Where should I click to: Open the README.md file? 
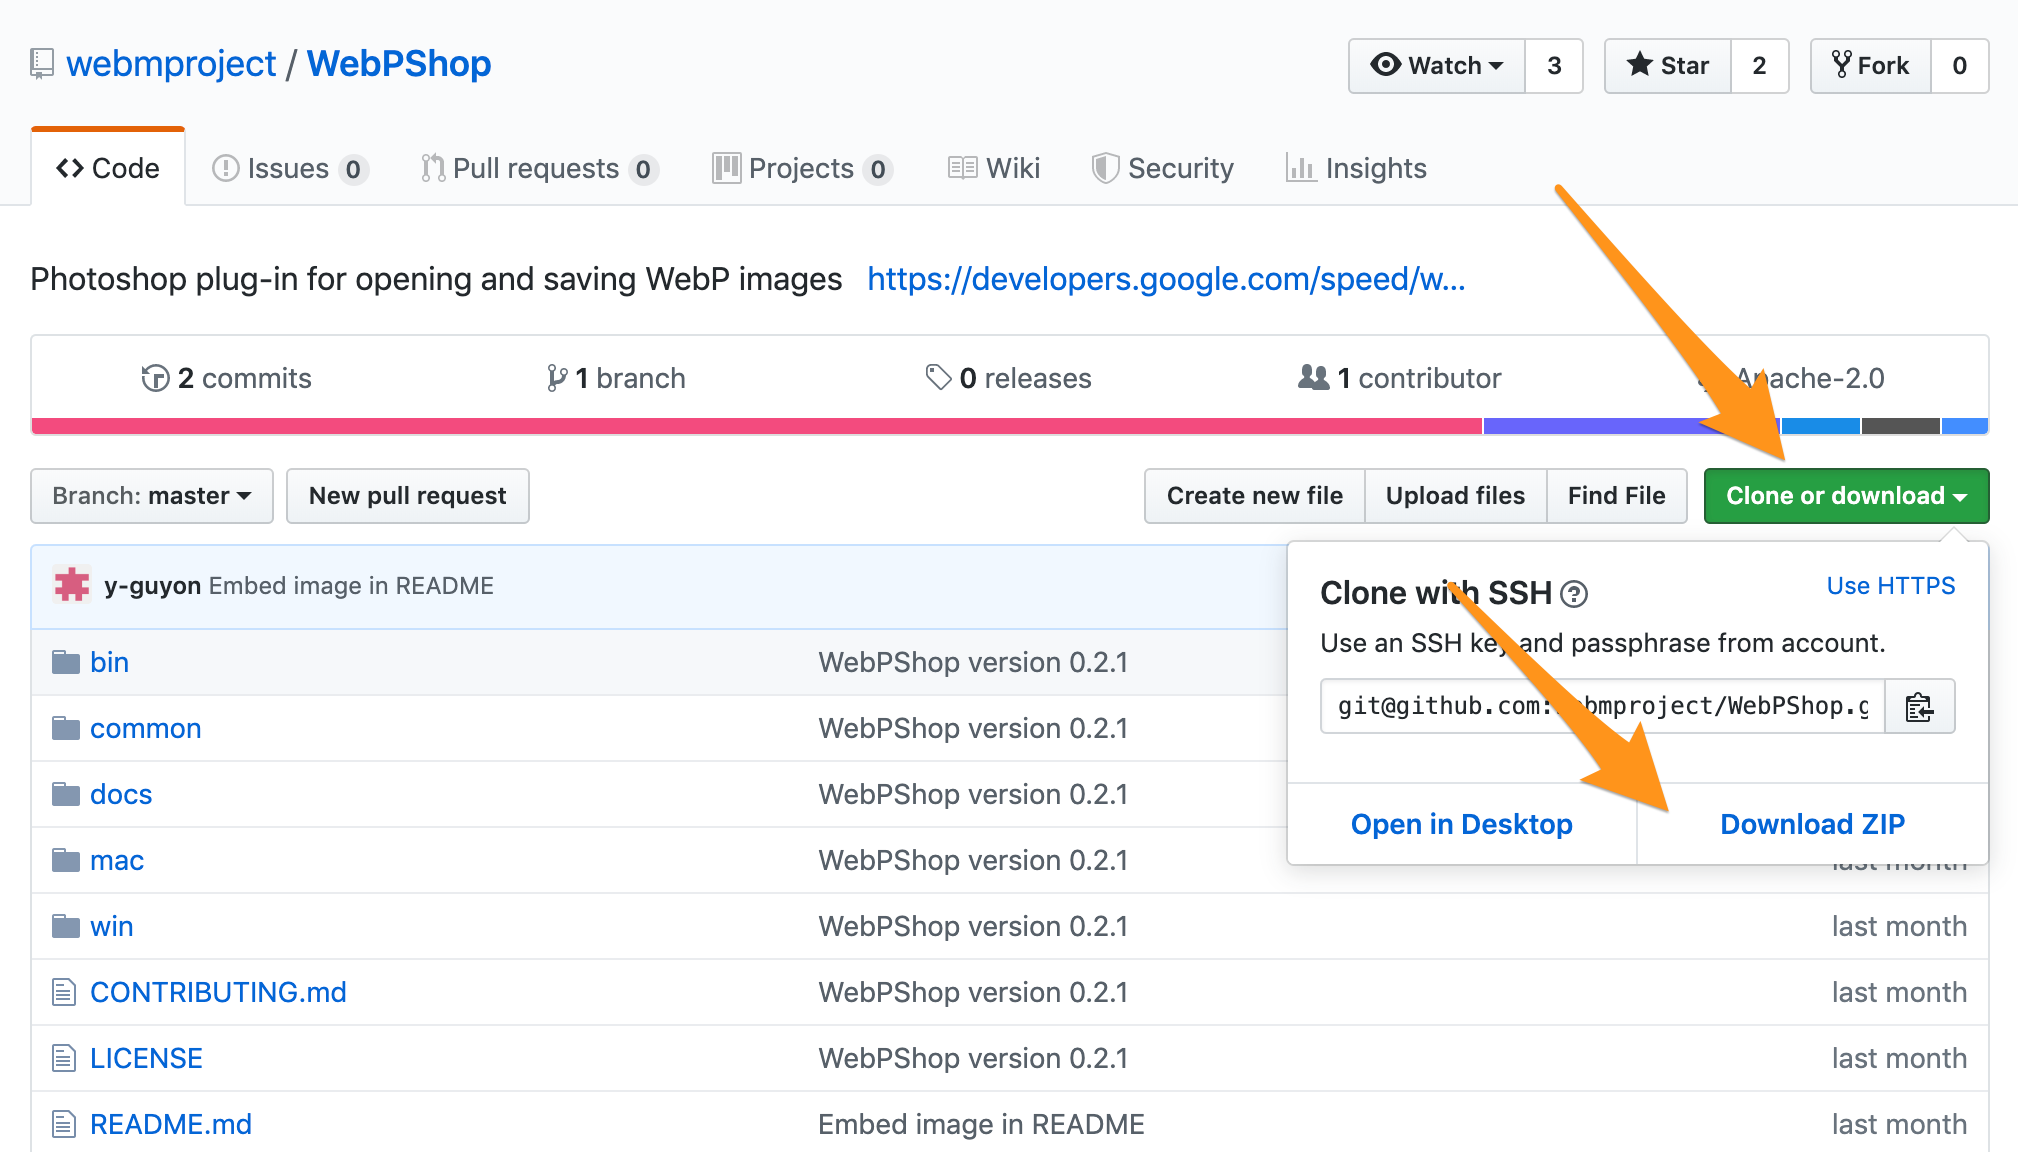(x=171, y=1124)
